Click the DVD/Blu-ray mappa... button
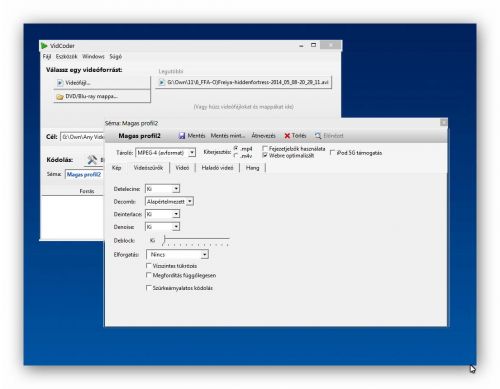The width and height of the screenshot is (500, 389). click(x=102, y=96)
